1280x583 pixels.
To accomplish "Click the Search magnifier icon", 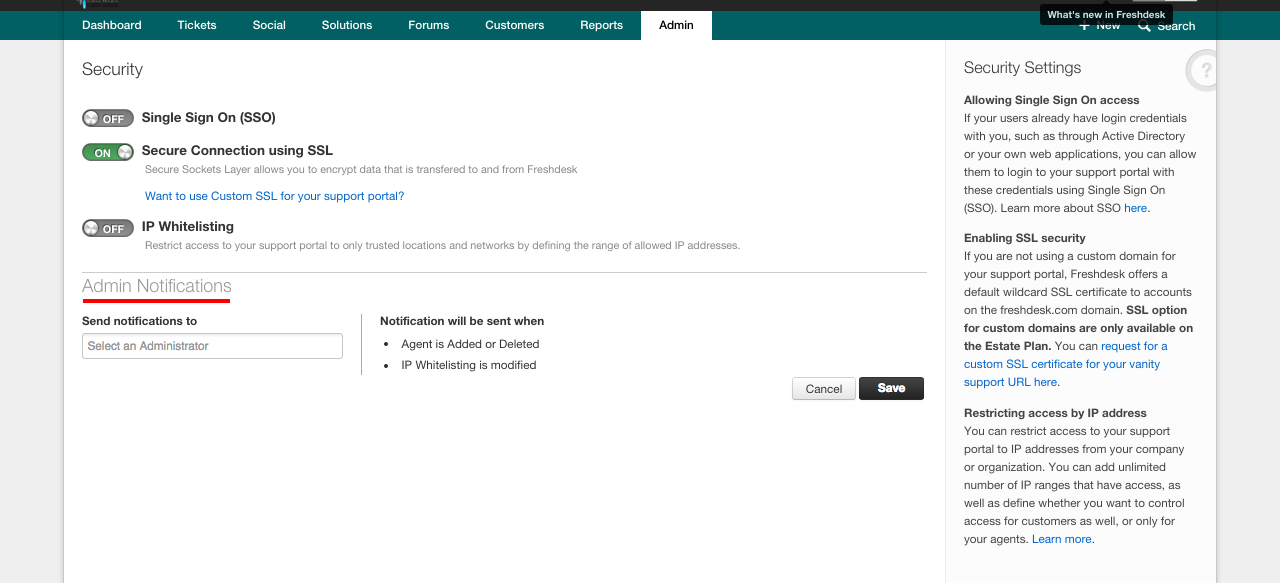I will pos(1144,26).
